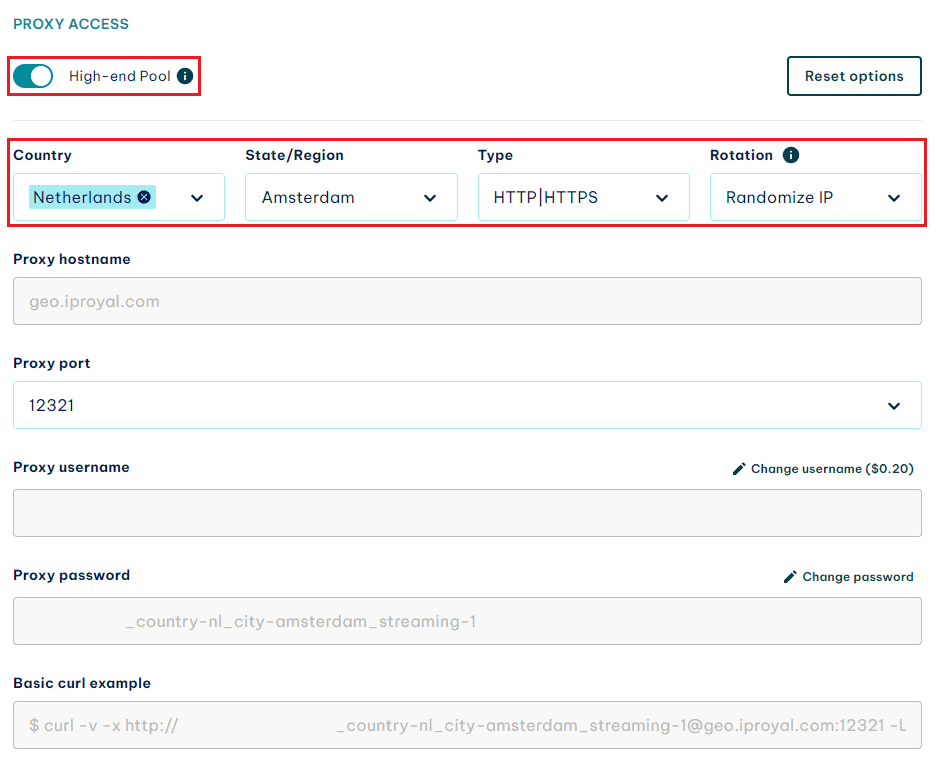Screen dimensions: 936x770
Task: Remove the Netherlands country tag
Action: click(144, 197)
